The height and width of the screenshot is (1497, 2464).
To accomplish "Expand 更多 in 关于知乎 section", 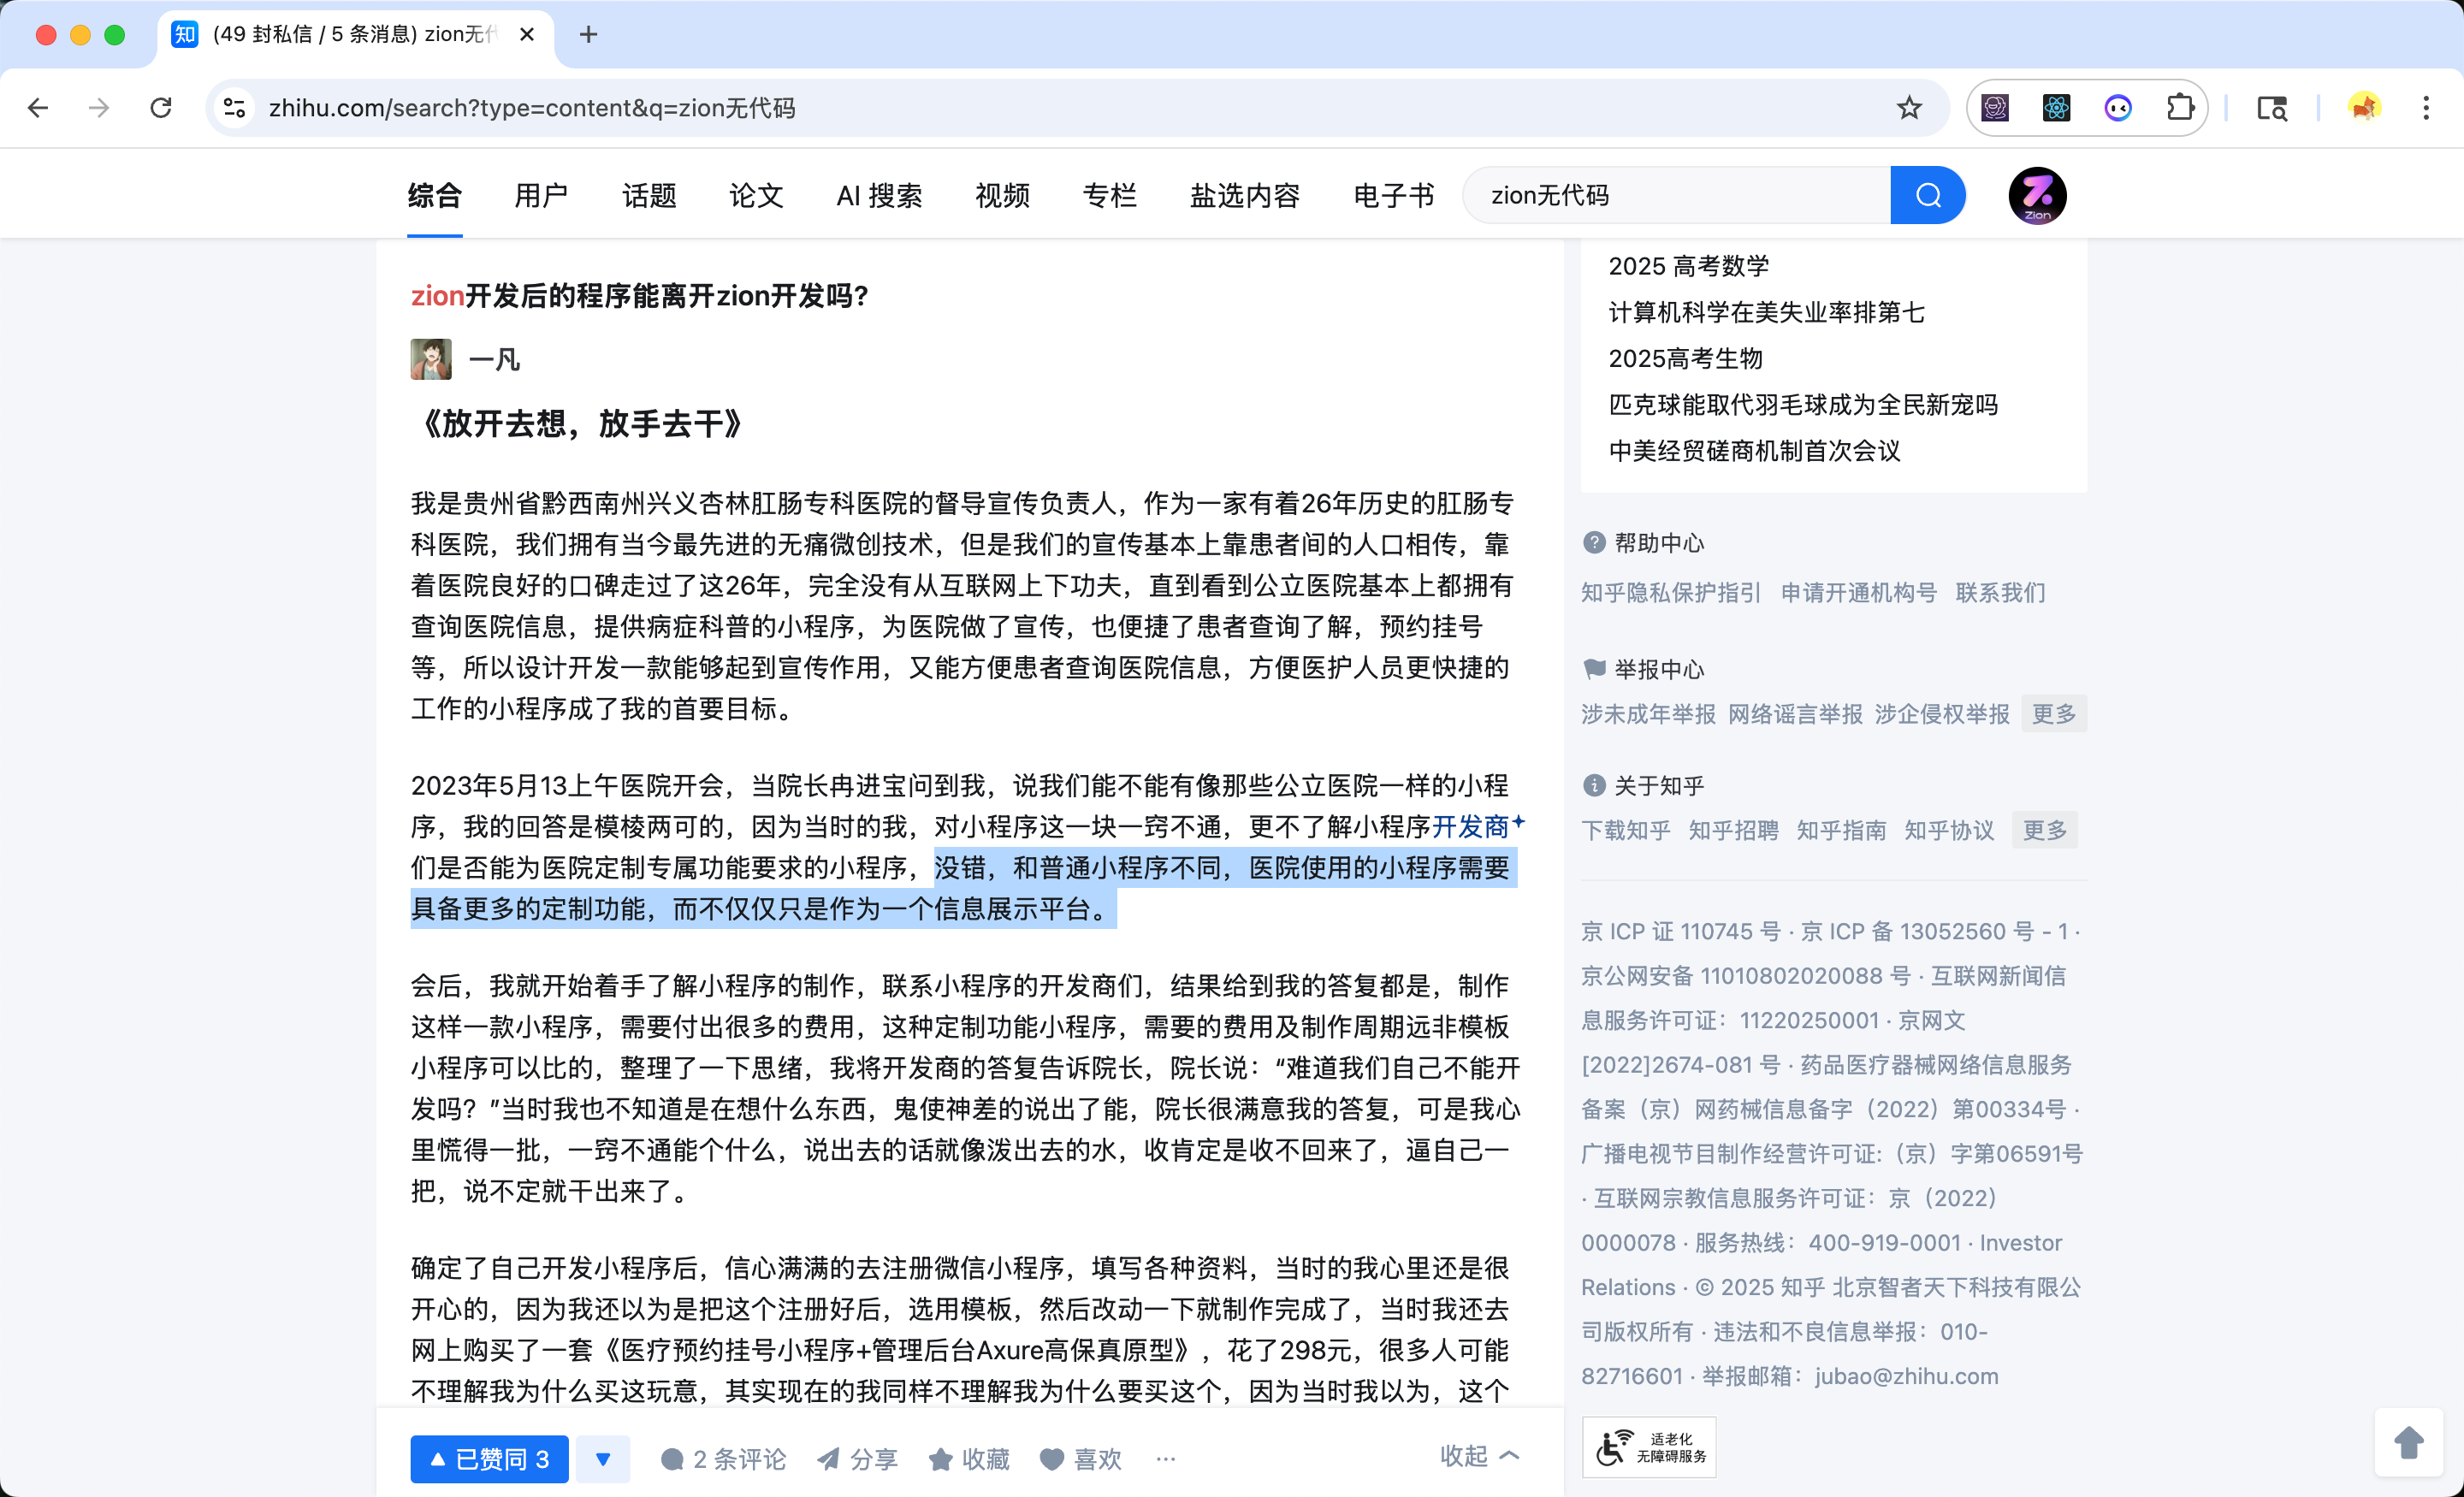I will click(x=2045, y=830).
